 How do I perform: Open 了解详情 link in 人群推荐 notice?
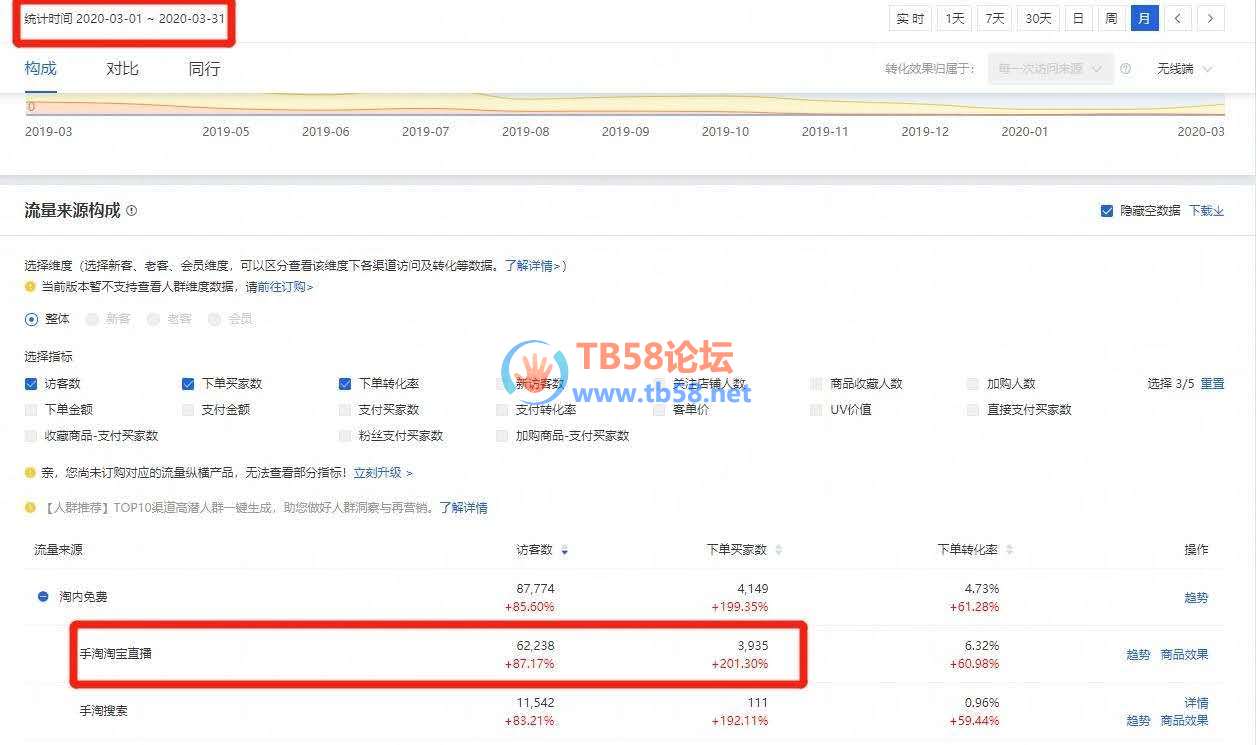(x=463, y=507)
